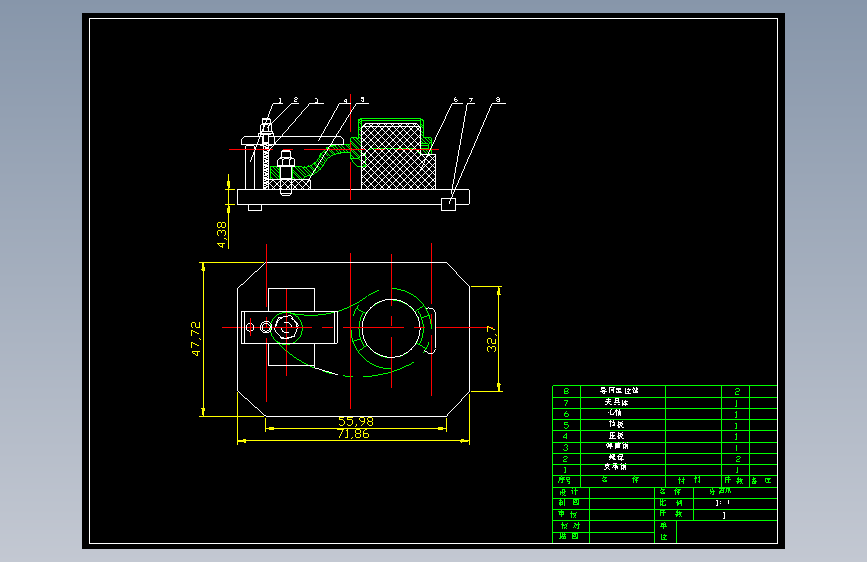Image resolution: width=867 pixels, height=562 pixels.
Task: Select the 32.7 dimension text
Action: [x=492, y=339]
